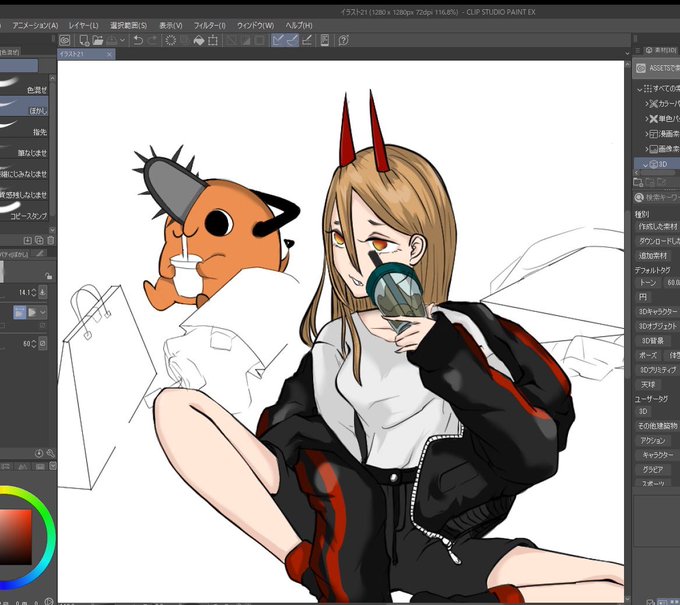Expand the 単色パターン tree node
Screen dimensions: 680x605
[x=646, y=119]
